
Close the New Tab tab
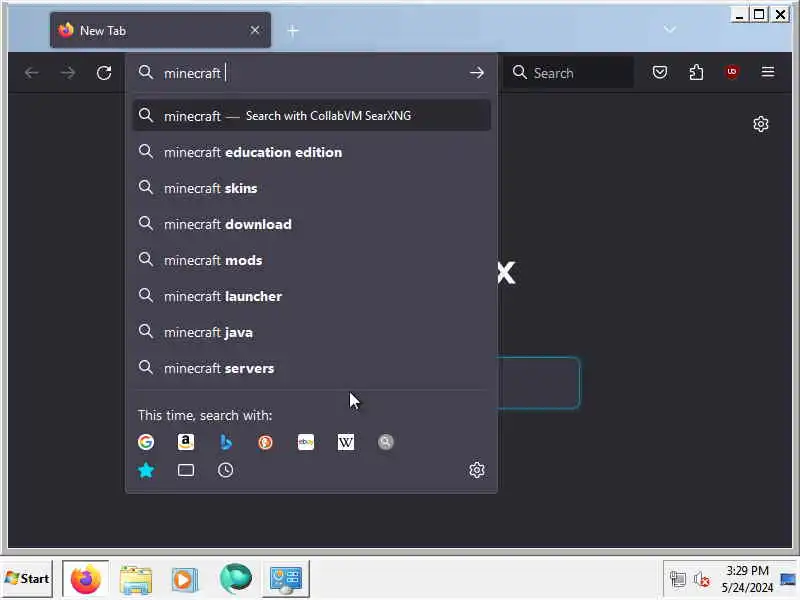(x=255, y=31)
